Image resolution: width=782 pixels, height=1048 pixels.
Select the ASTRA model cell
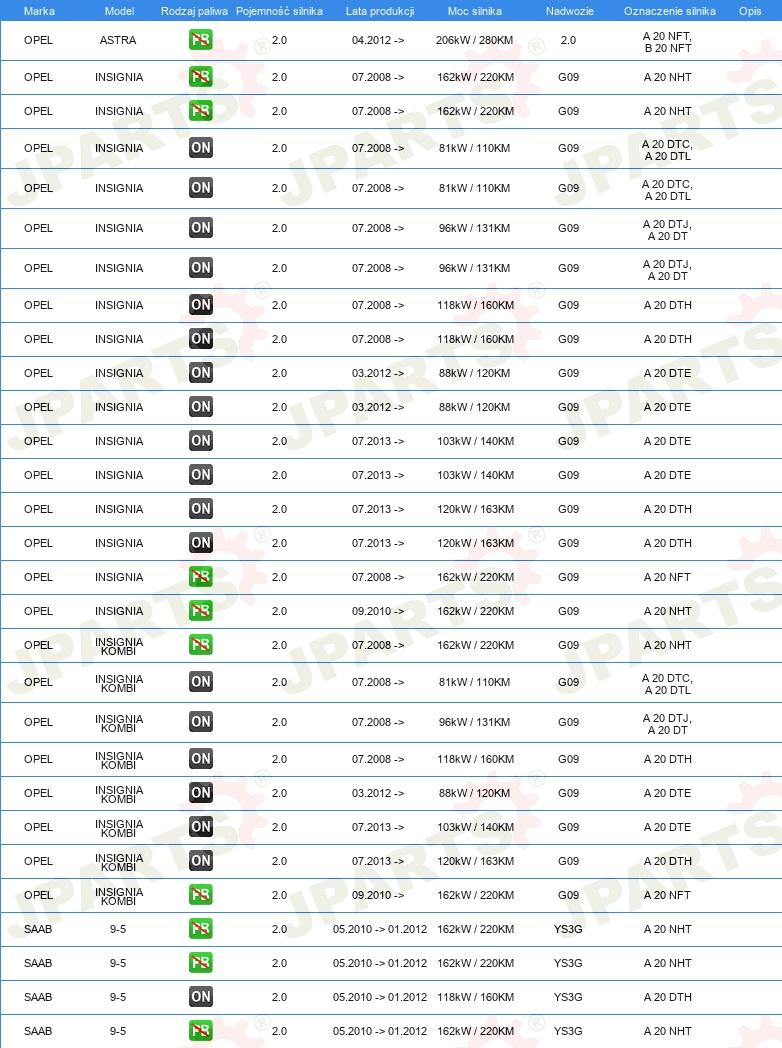118,40
